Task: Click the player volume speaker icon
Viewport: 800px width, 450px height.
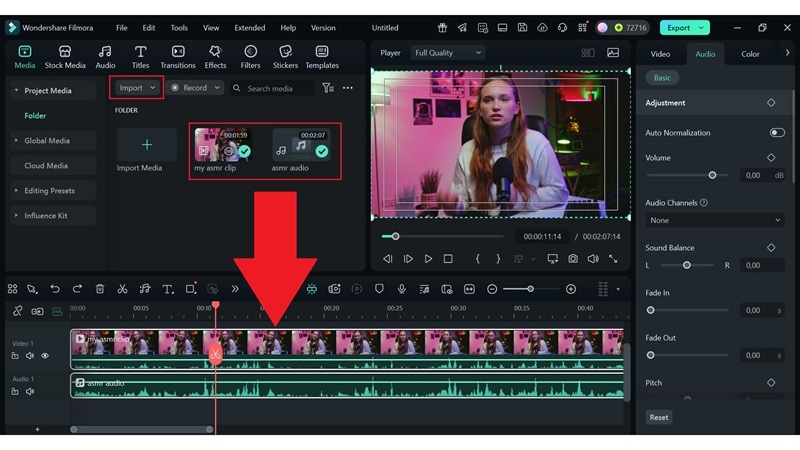Action: click(593, 259)
